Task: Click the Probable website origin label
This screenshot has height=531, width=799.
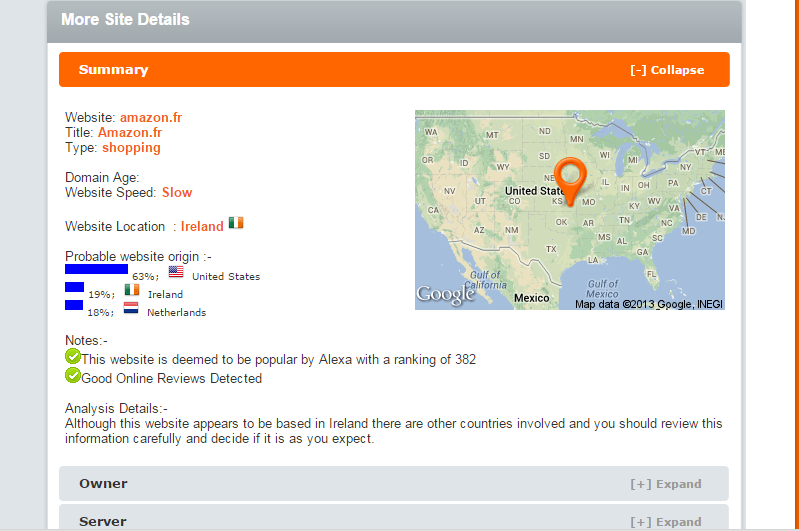Action: tap(138, 256)
